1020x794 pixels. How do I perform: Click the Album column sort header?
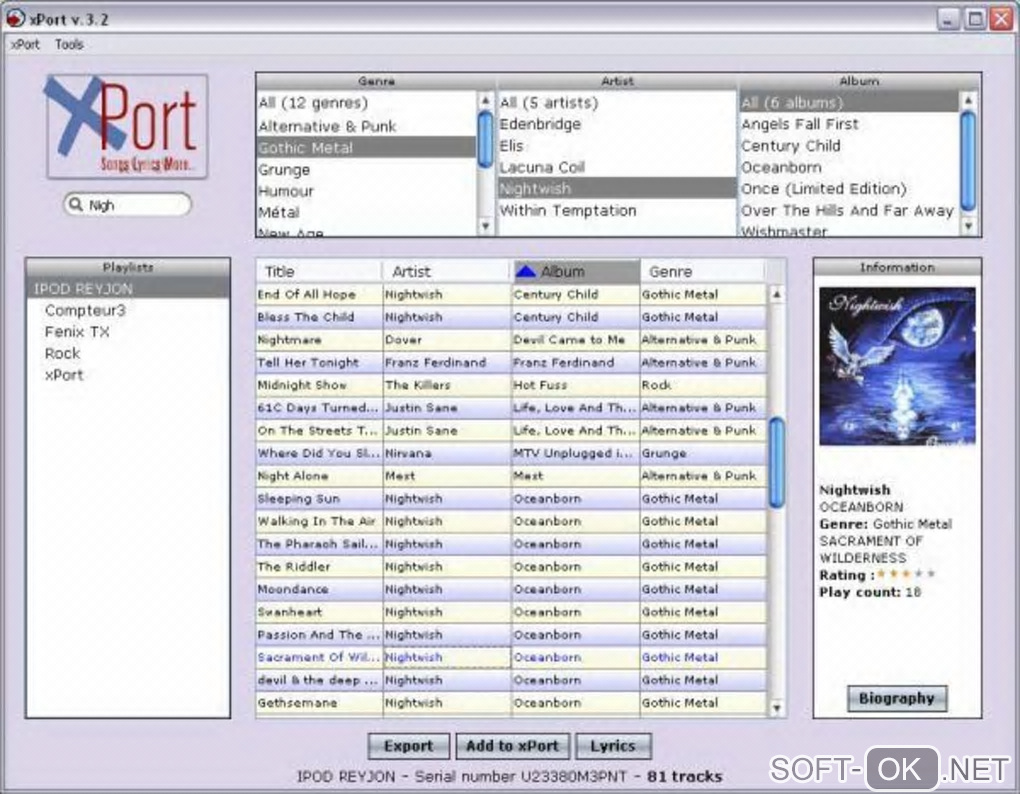pos(576,271)
